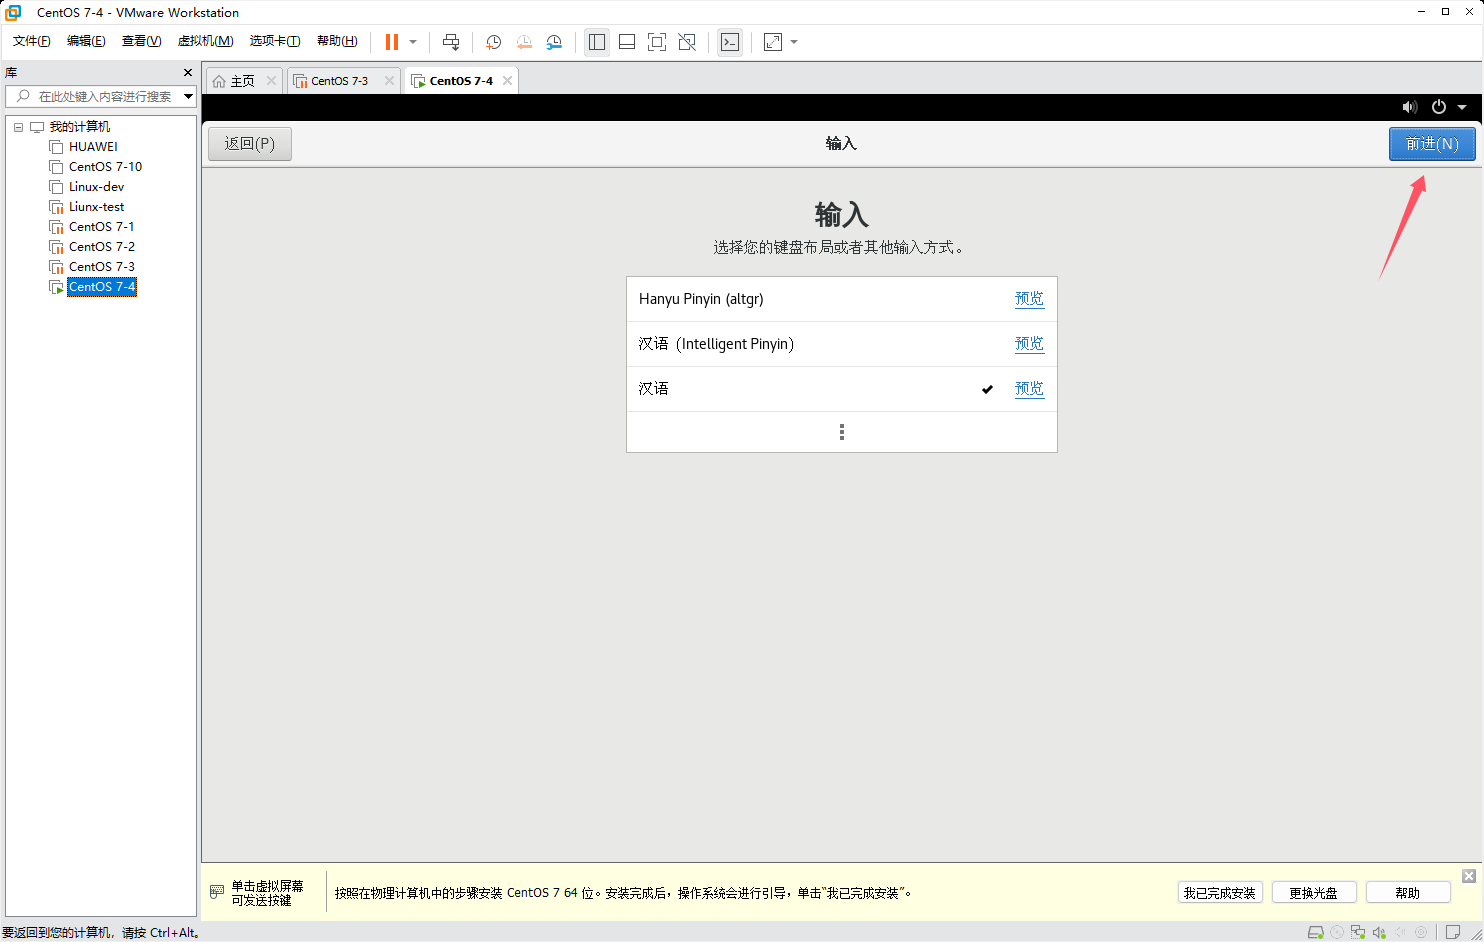This screenshot has width=1484, height=942.
Task: Select the HUAWEI virtual machine
Action: tap(93, 147)
